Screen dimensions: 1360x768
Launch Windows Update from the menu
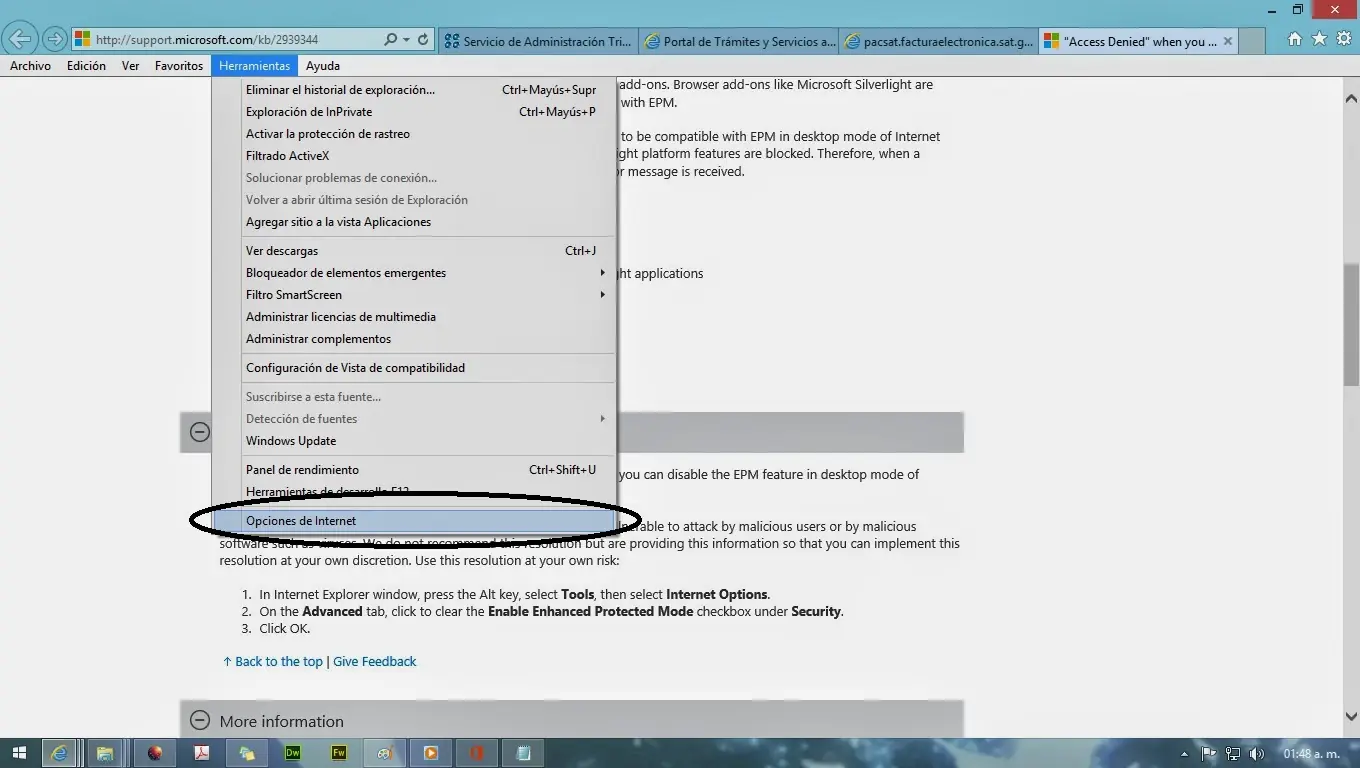tap(429, 441)
